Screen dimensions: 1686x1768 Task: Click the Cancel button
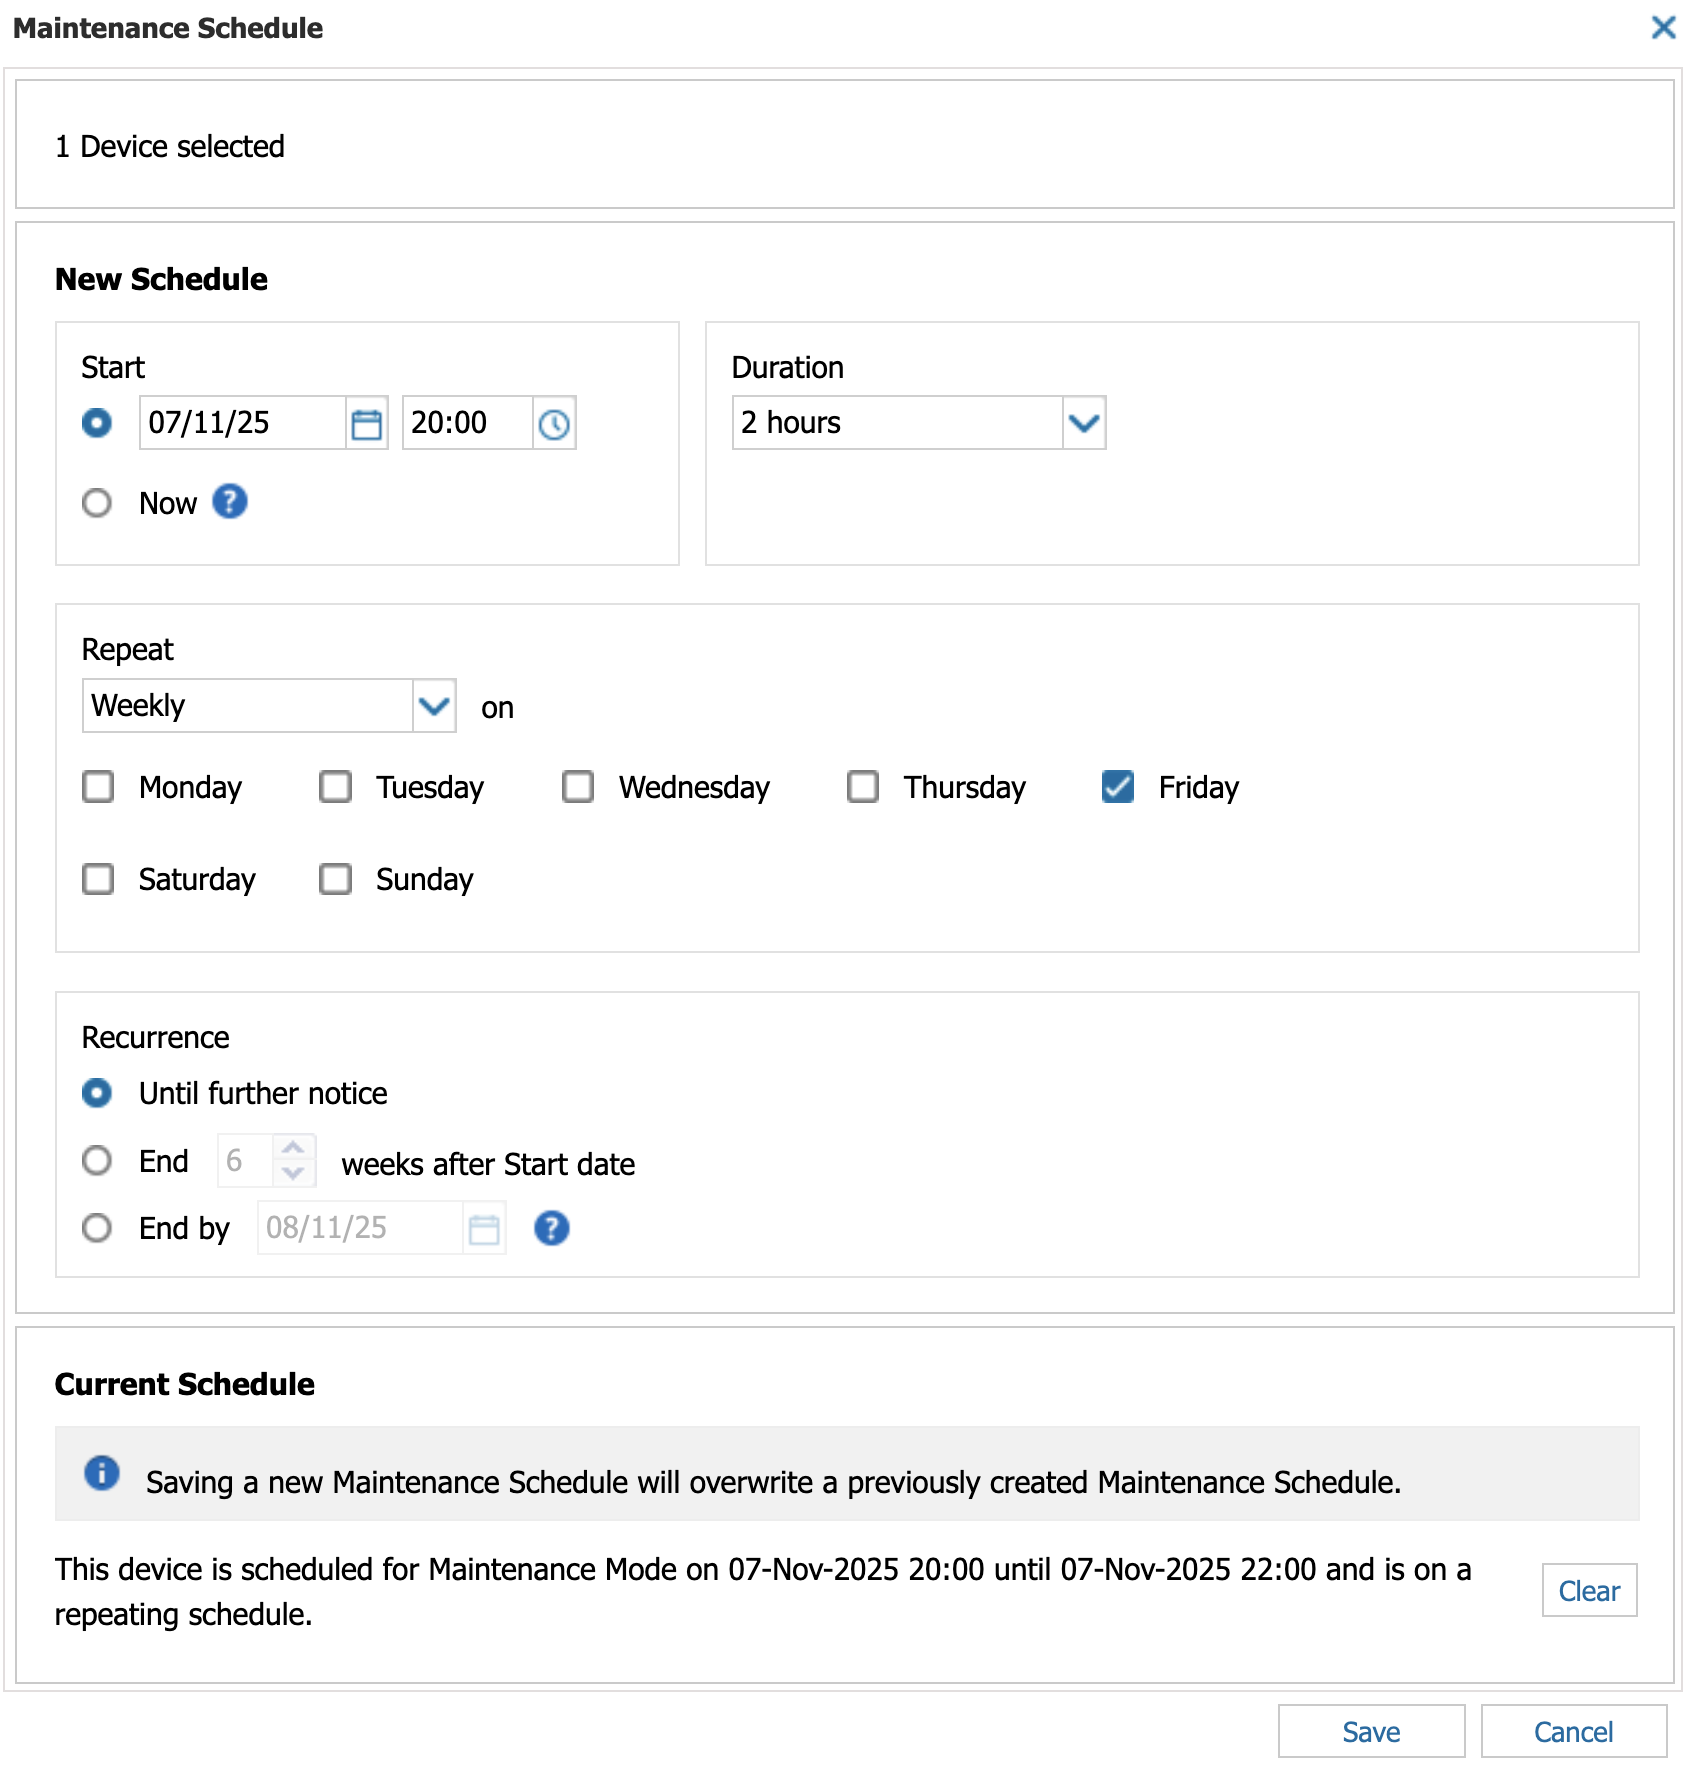(x=1573, y=1732)
